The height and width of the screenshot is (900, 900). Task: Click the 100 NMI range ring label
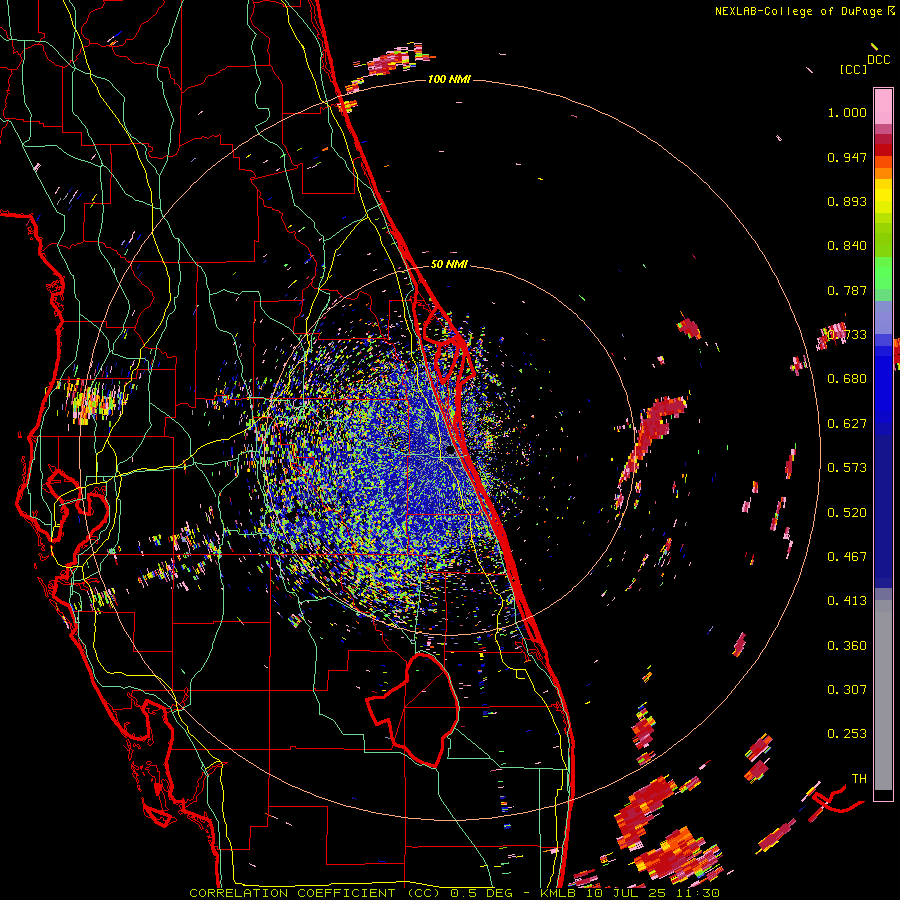coord(449,79)
